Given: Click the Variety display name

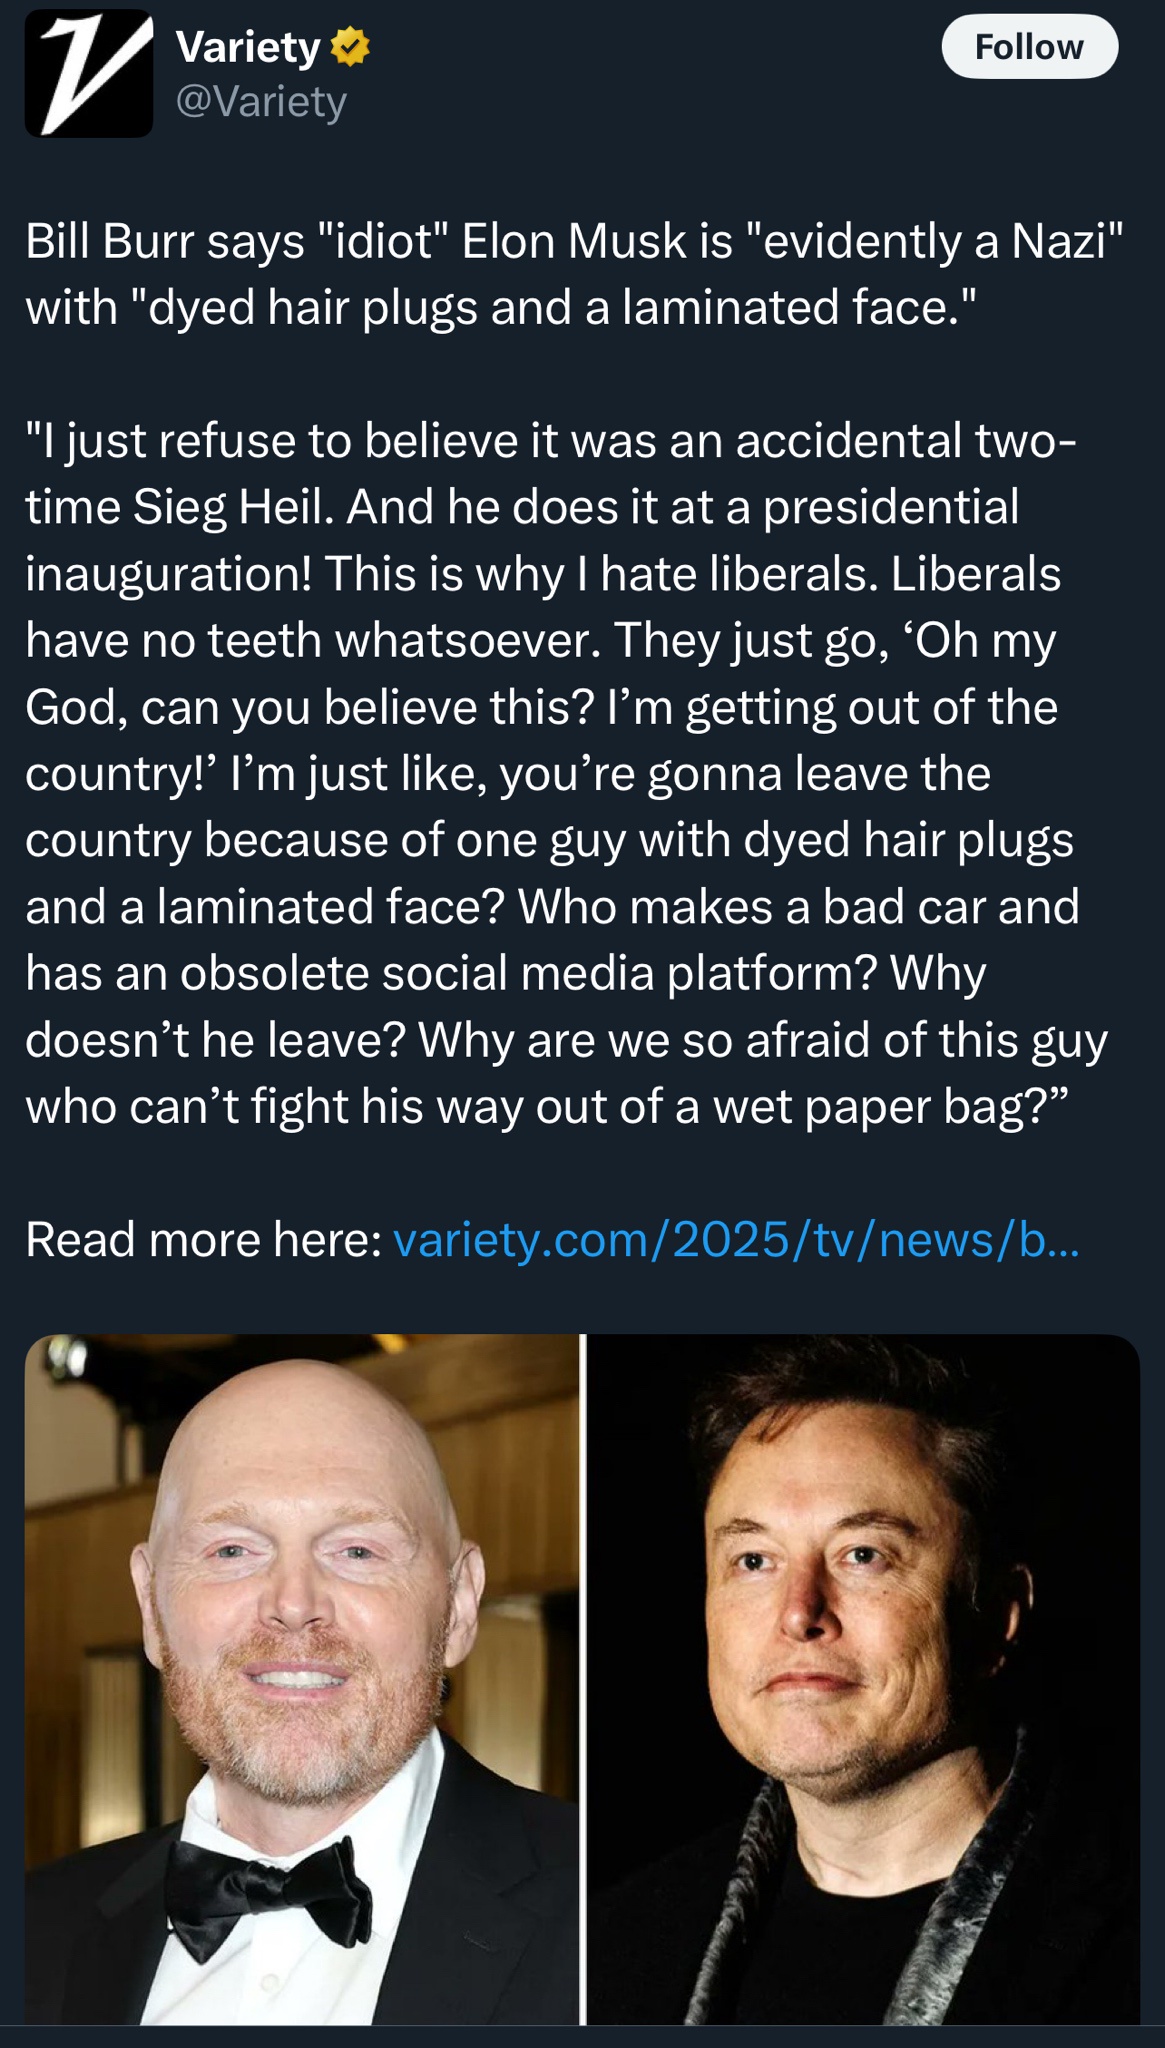Looking at the screenshot, I should coord(248,47).
